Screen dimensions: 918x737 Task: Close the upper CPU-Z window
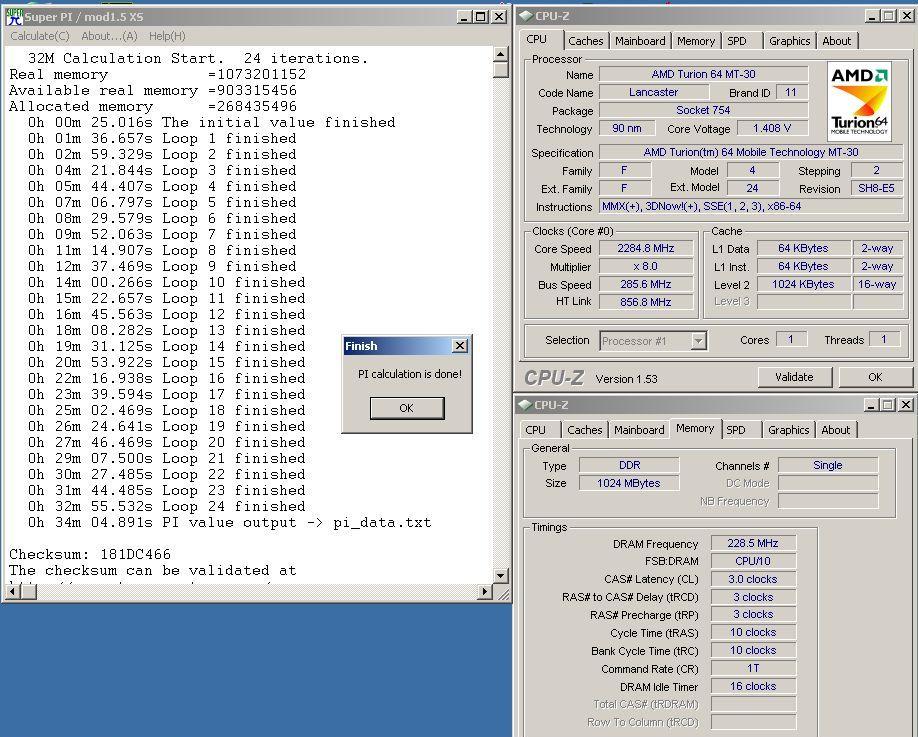tap(905, 16)
